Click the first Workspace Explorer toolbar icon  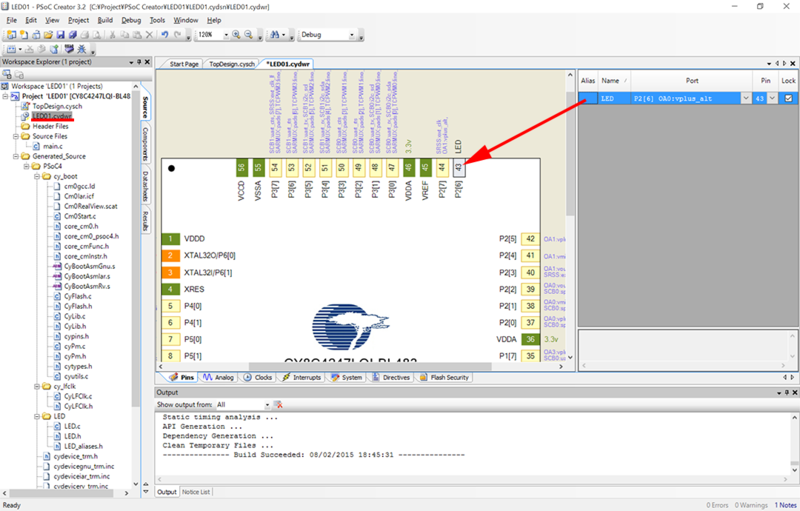7,74
